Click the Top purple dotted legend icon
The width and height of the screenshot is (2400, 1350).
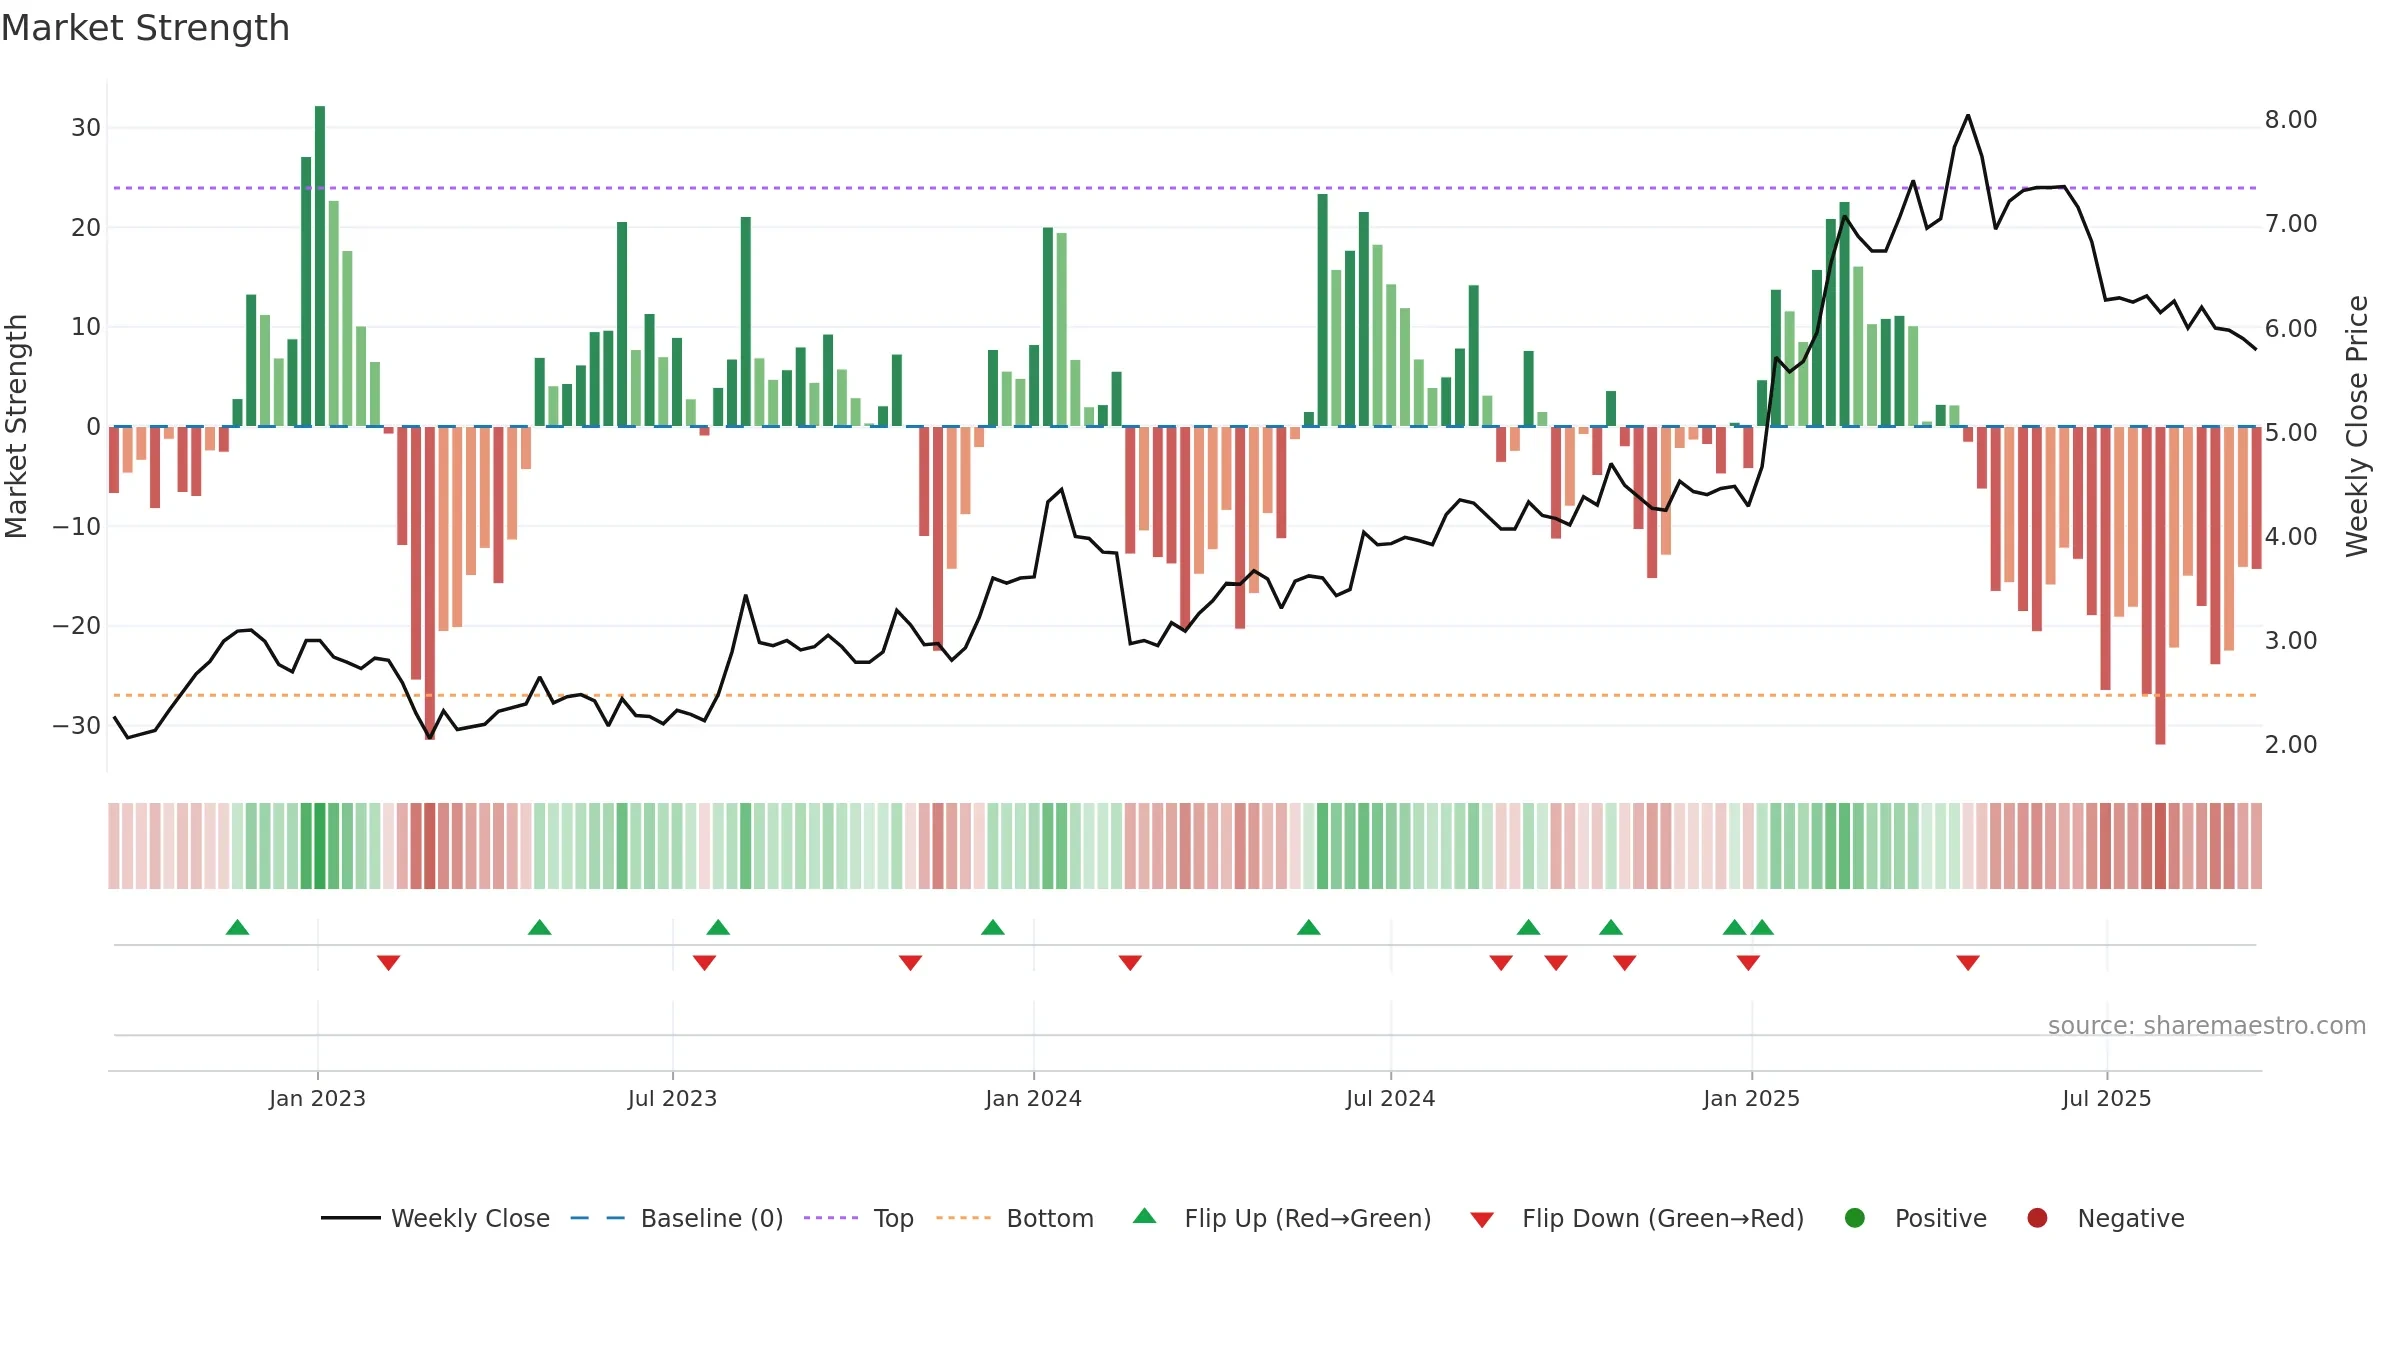[831, 1218]
